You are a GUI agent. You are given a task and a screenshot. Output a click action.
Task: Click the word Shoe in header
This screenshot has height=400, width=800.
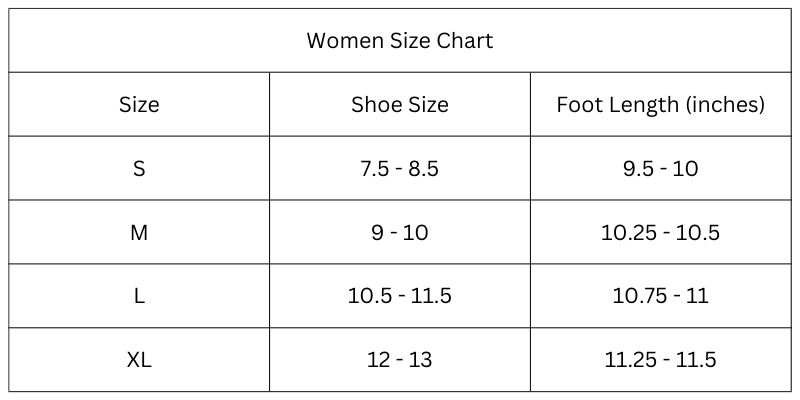pyautogui.click(x=372, y=105)
